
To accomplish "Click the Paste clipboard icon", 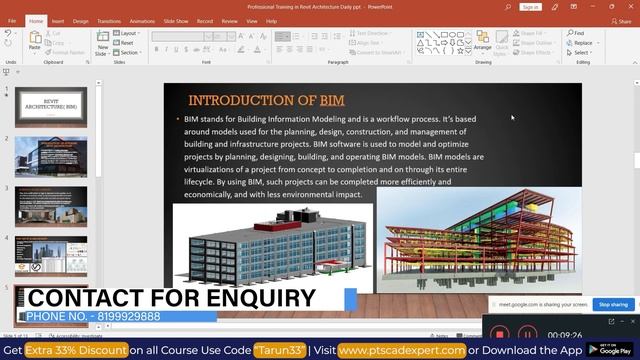I will (x=35, y=38).
